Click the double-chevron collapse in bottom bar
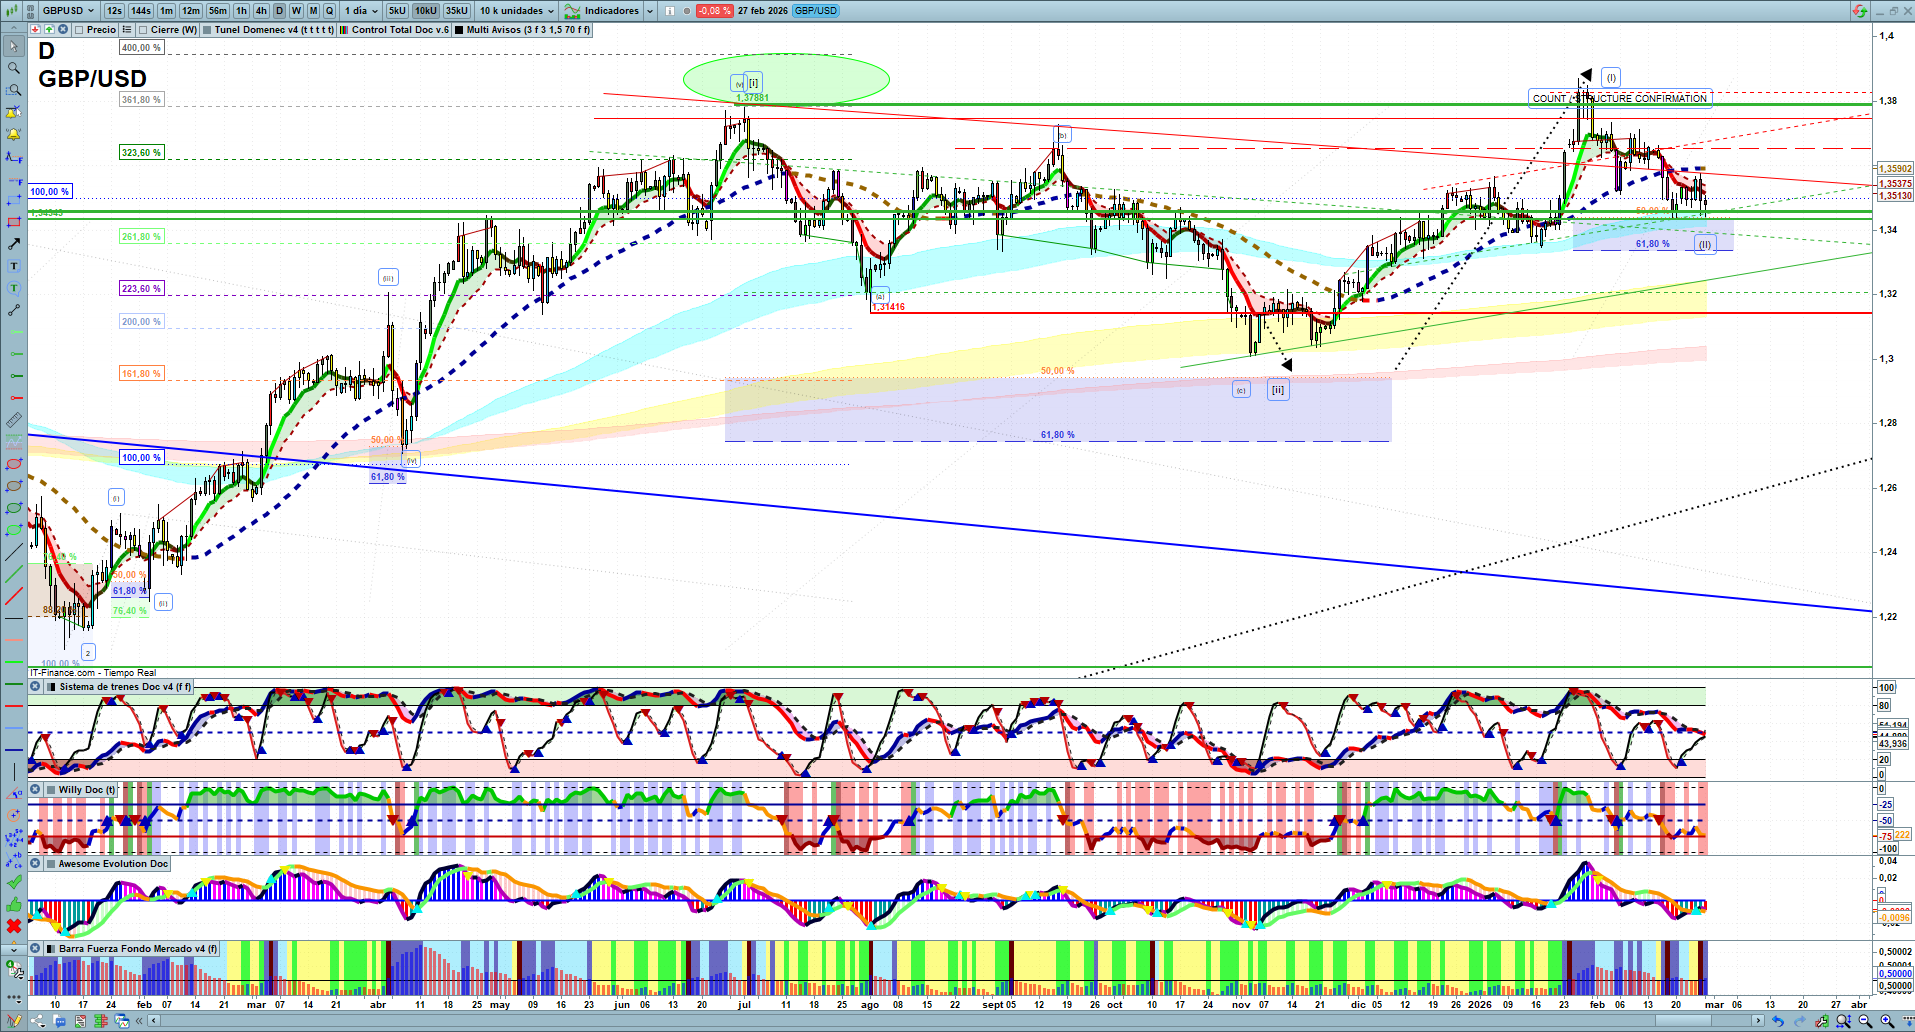 [x=140, y=1021]
